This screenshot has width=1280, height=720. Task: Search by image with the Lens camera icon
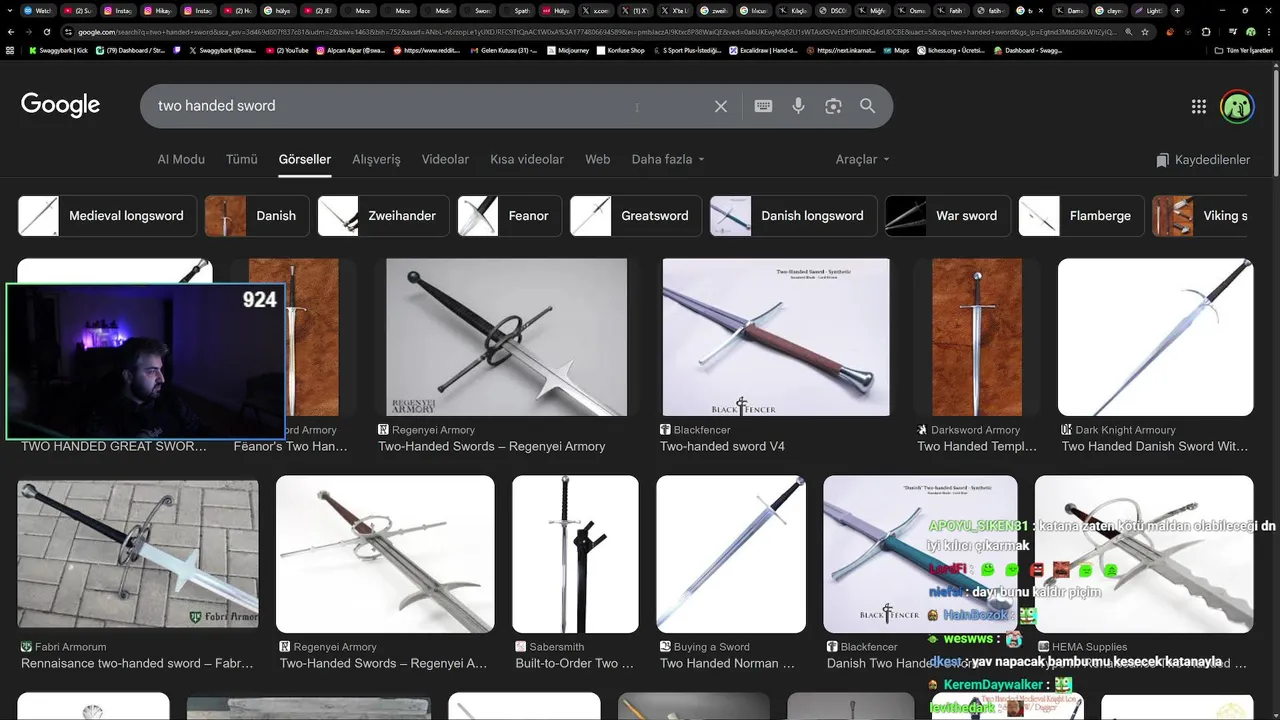(x=833, y=106)
